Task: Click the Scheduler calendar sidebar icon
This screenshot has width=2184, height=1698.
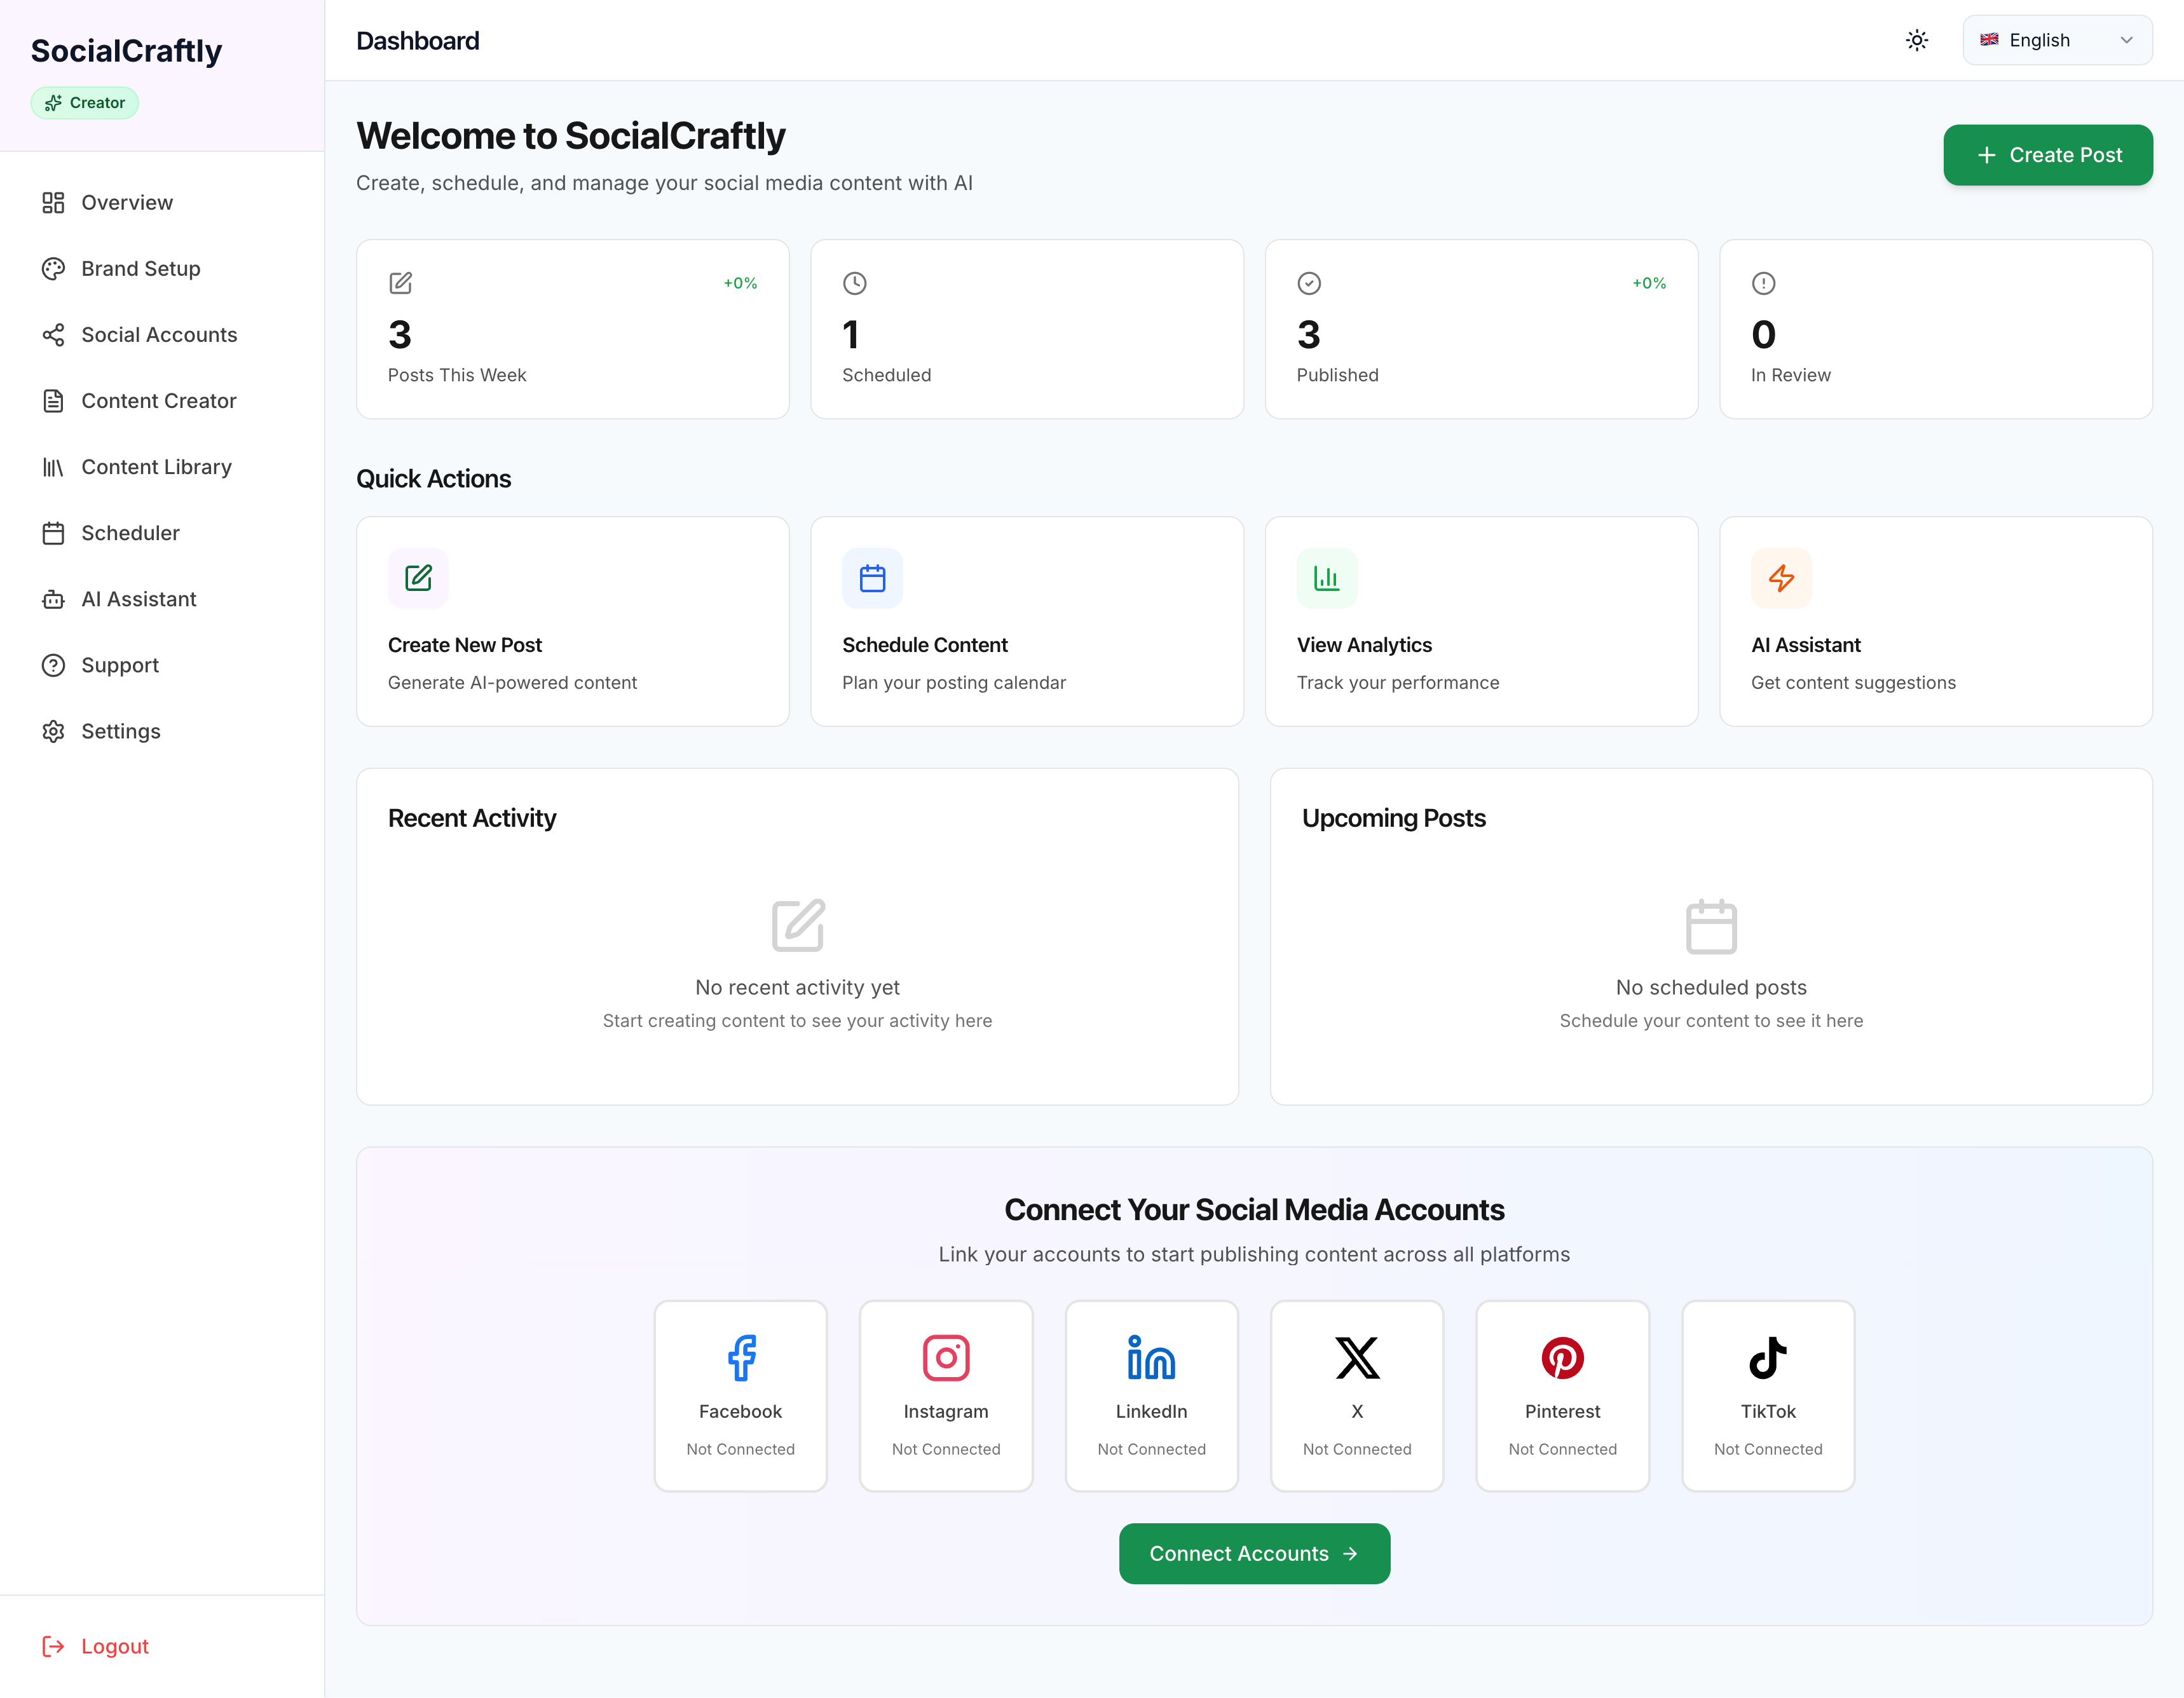Action: (x=53, y=533)
